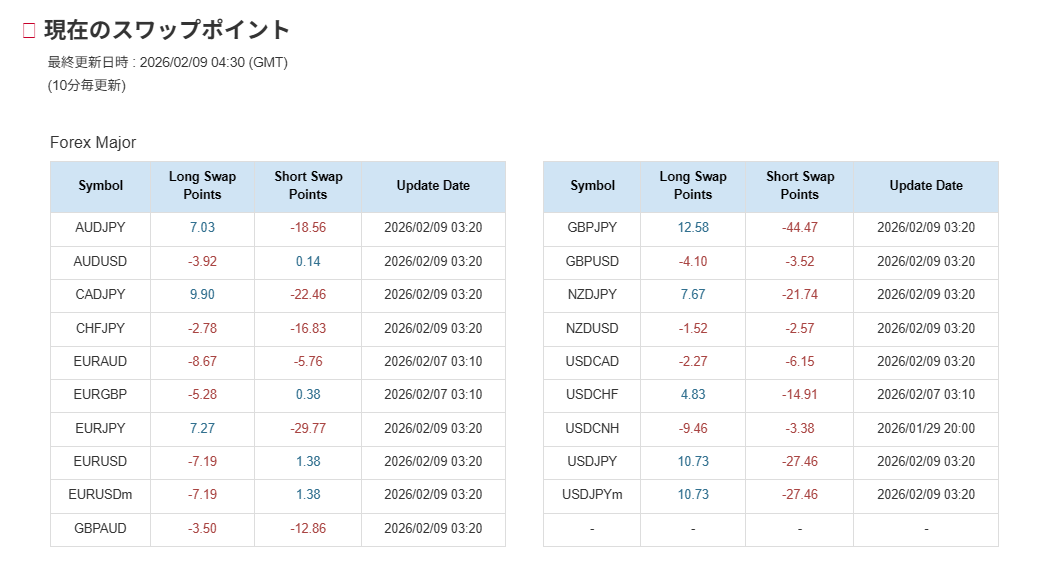1039x565 pixels.
Task: Click the Symbol header in the left table
Action: point(100,186)
